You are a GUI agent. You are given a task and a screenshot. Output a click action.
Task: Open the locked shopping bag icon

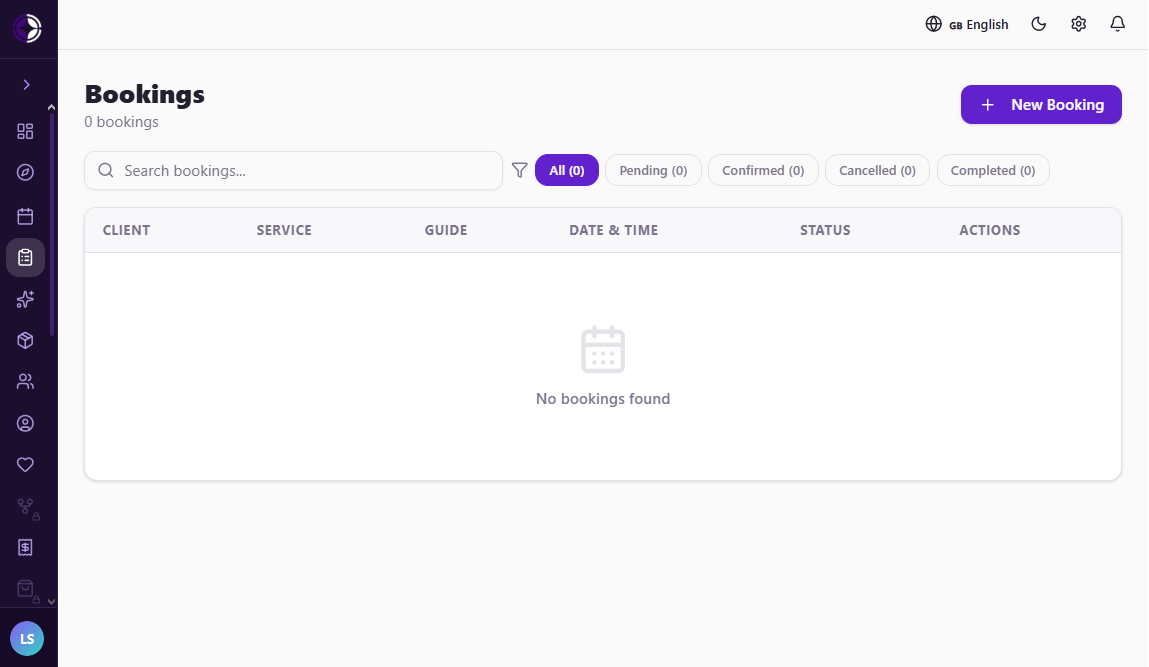click(x=27, y=591)
